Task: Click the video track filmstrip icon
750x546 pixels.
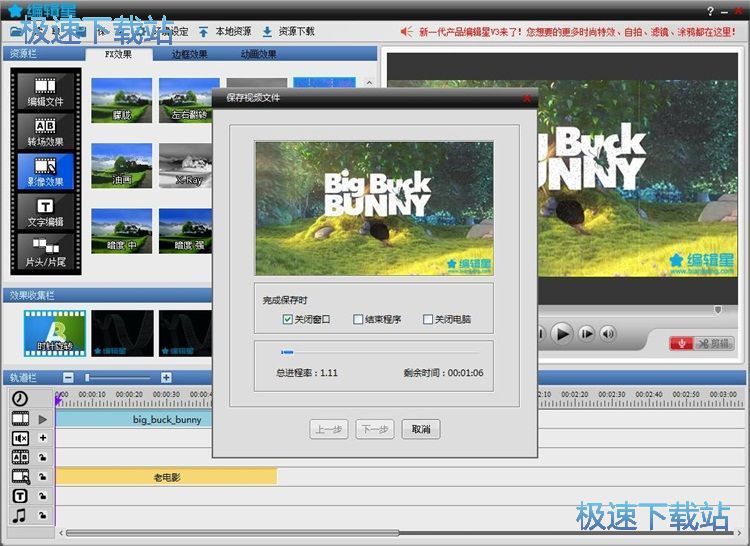Action: pos(20,419)
